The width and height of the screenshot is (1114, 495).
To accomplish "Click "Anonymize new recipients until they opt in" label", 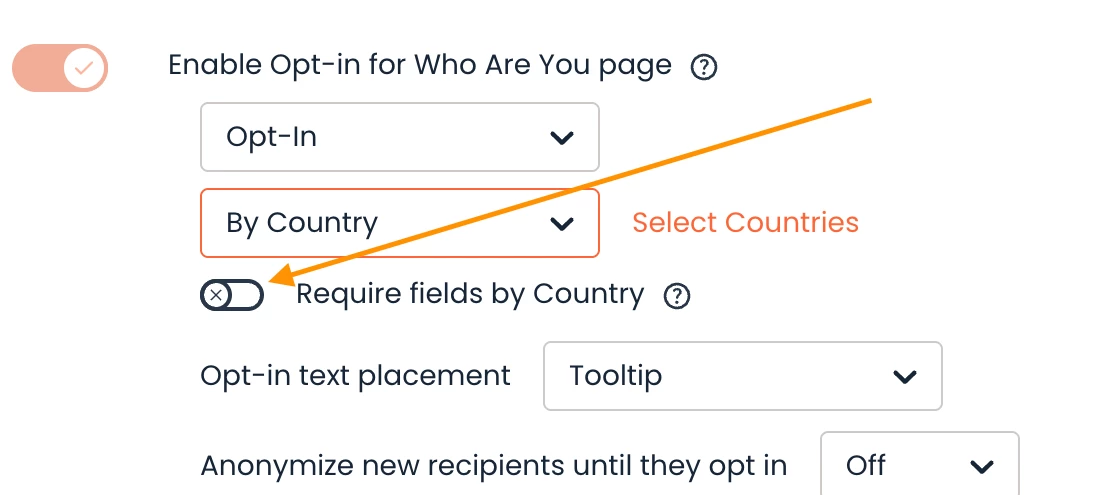I will tap(493, 465).
